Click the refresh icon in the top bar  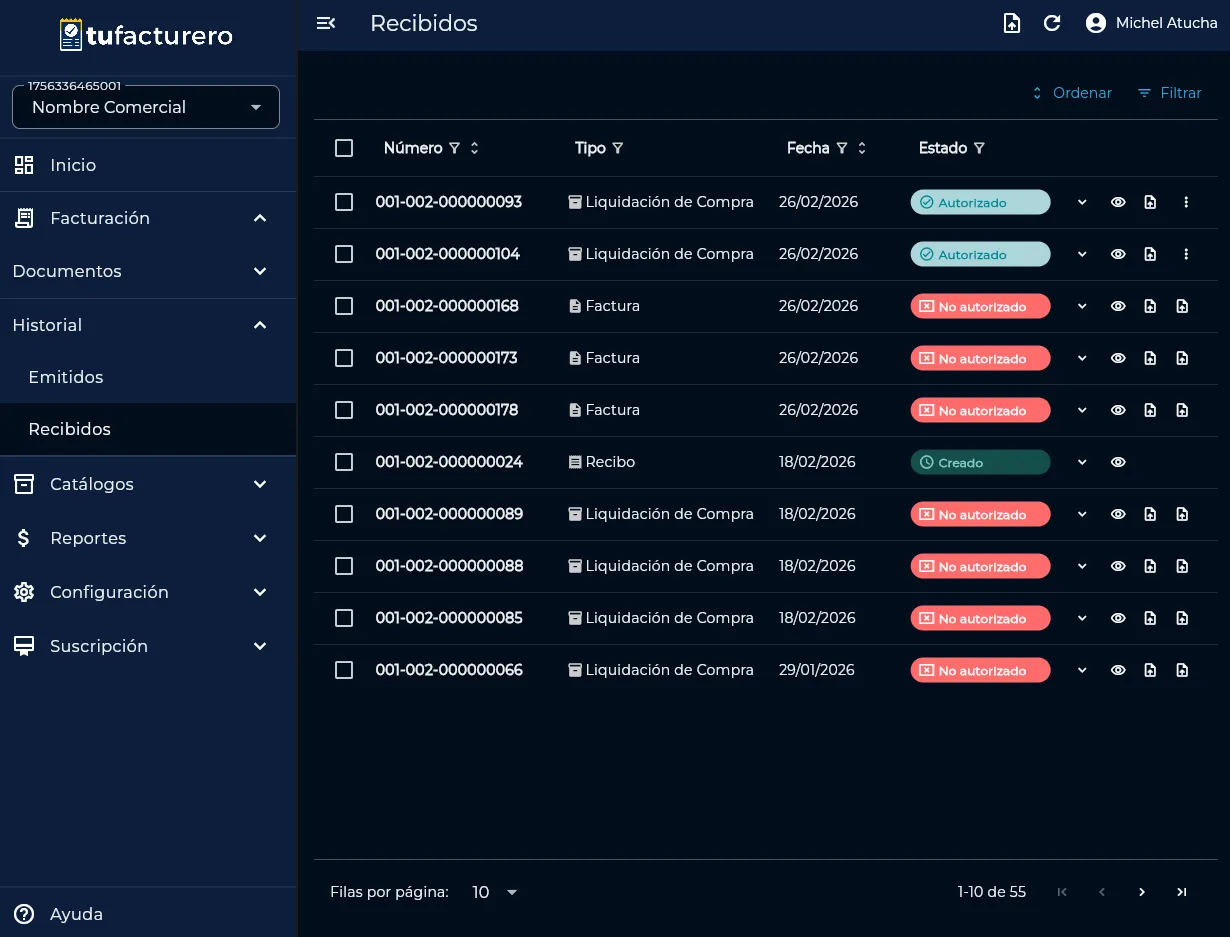[x=1052, y=23]
